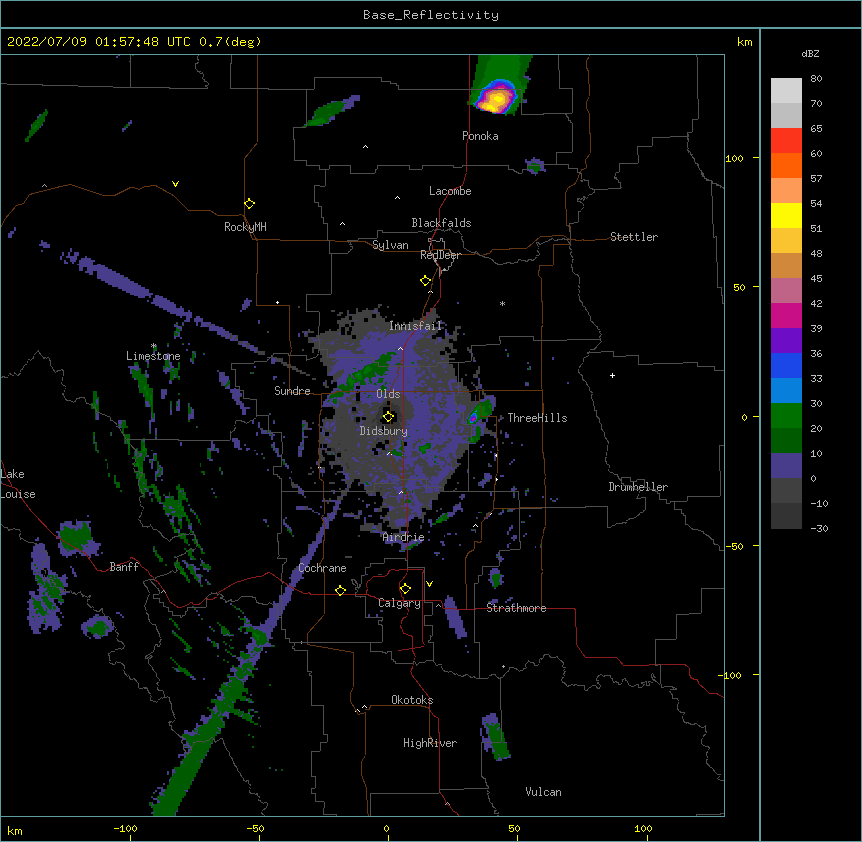
Task: Click the 80 dBZ light gray swatch
Action: (786, 91)
